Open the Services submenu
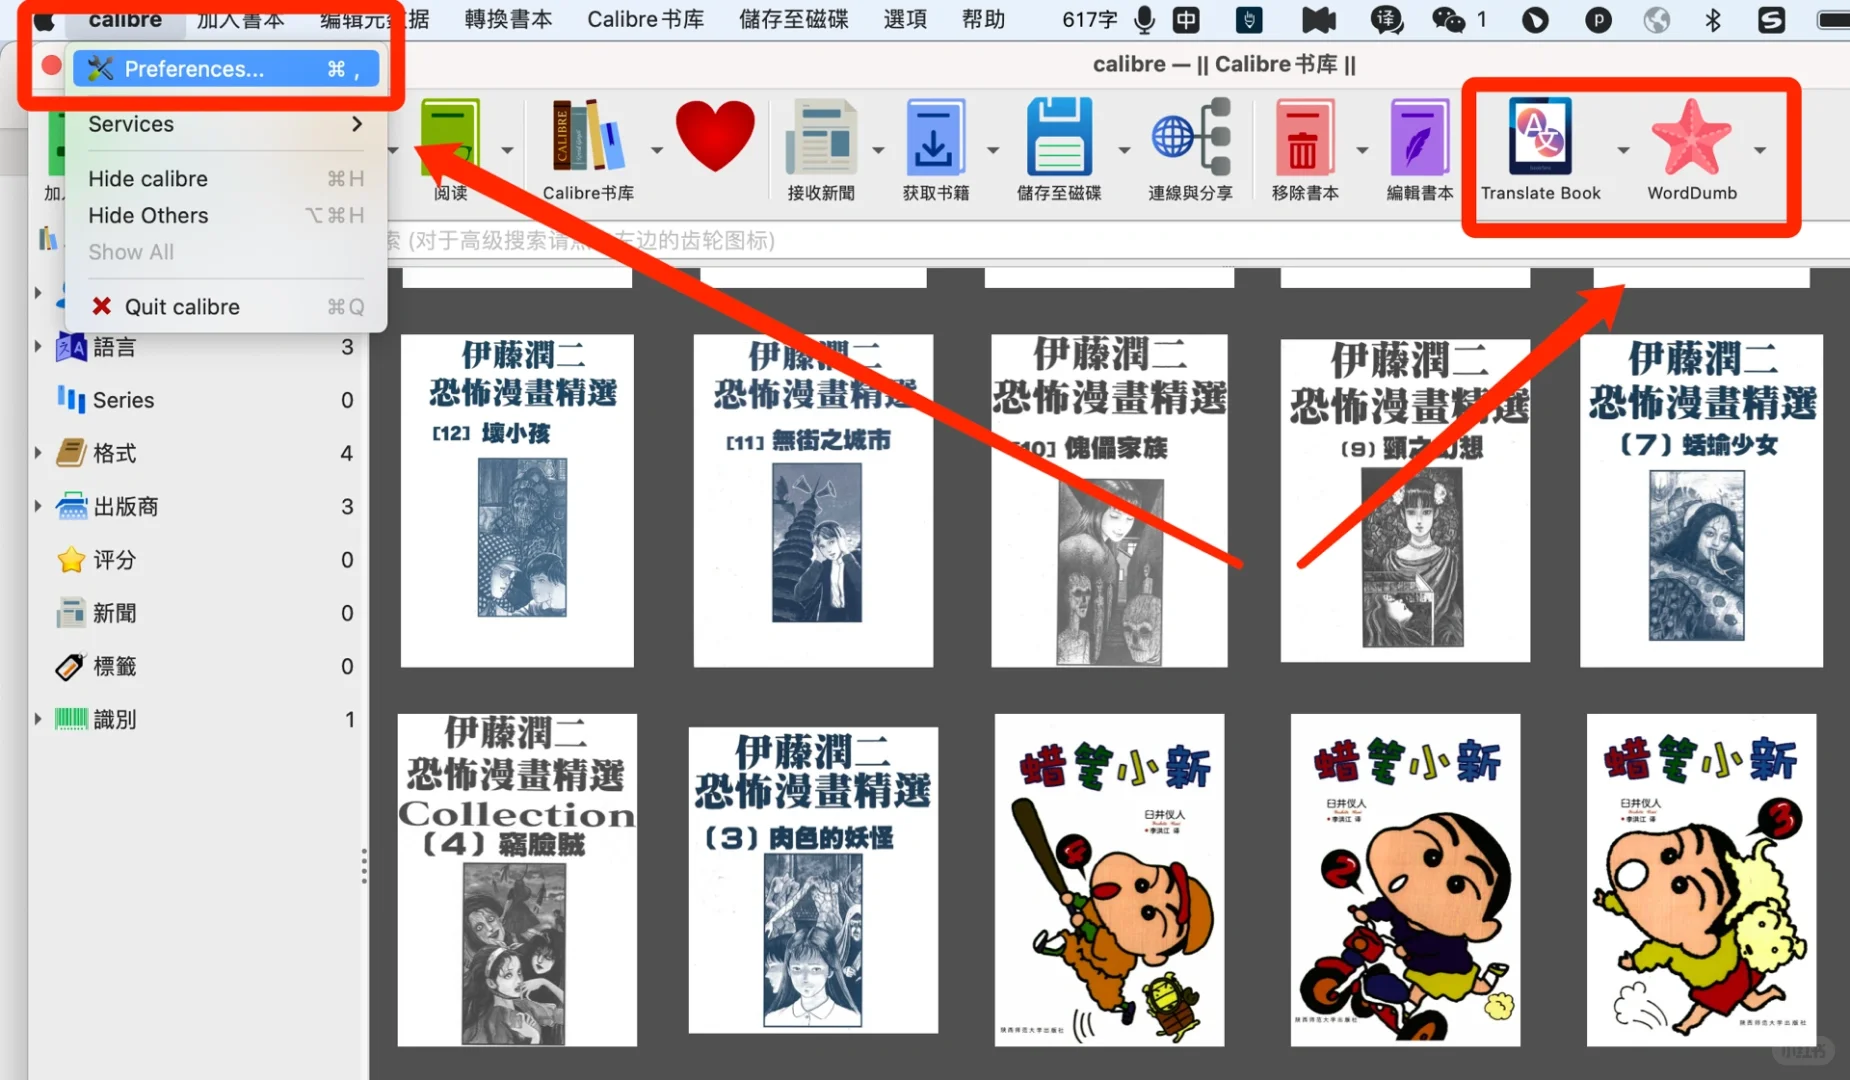1850x1080 pixels. (x=226, y=124)
